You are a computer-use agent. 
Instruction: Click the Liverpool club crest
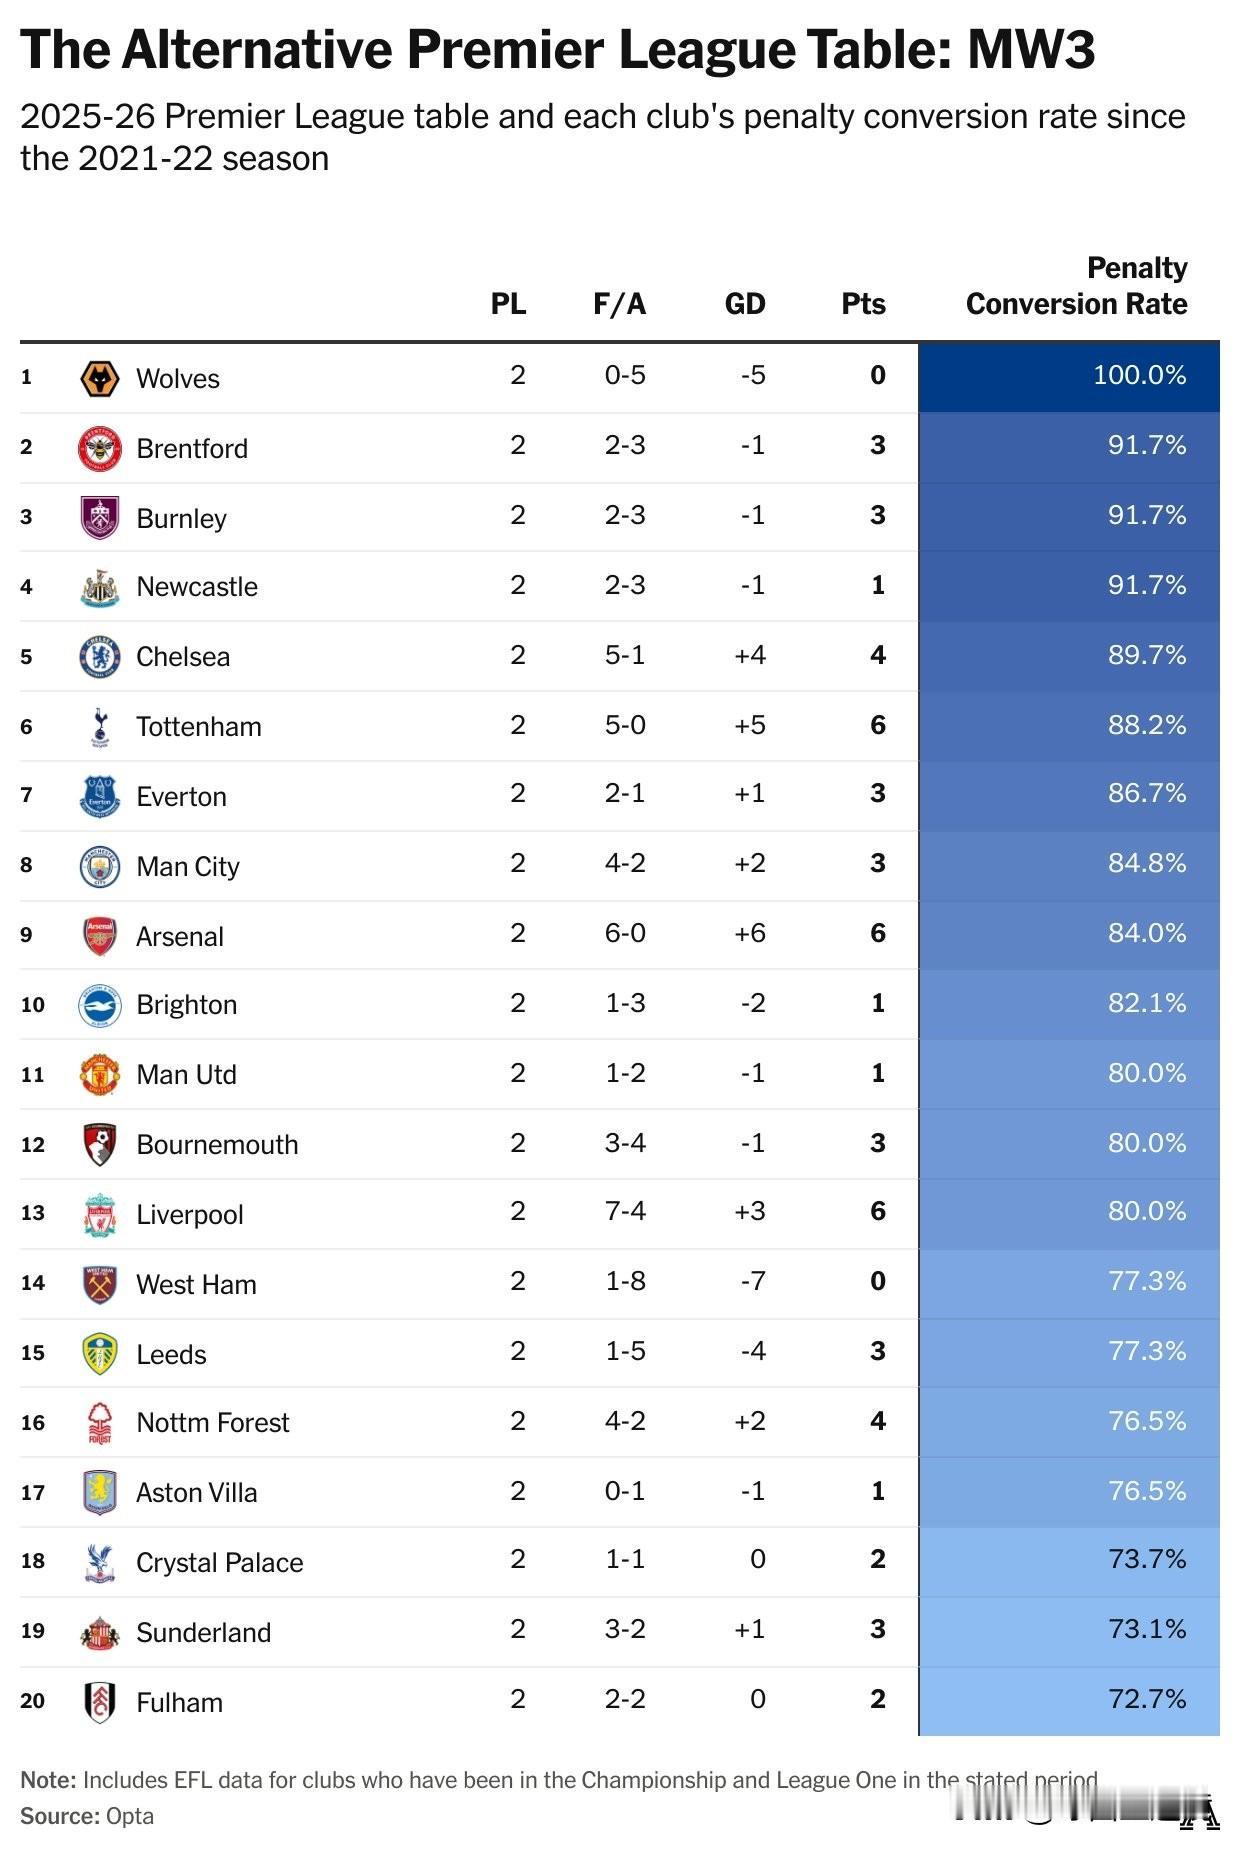tap(99, 1214)
